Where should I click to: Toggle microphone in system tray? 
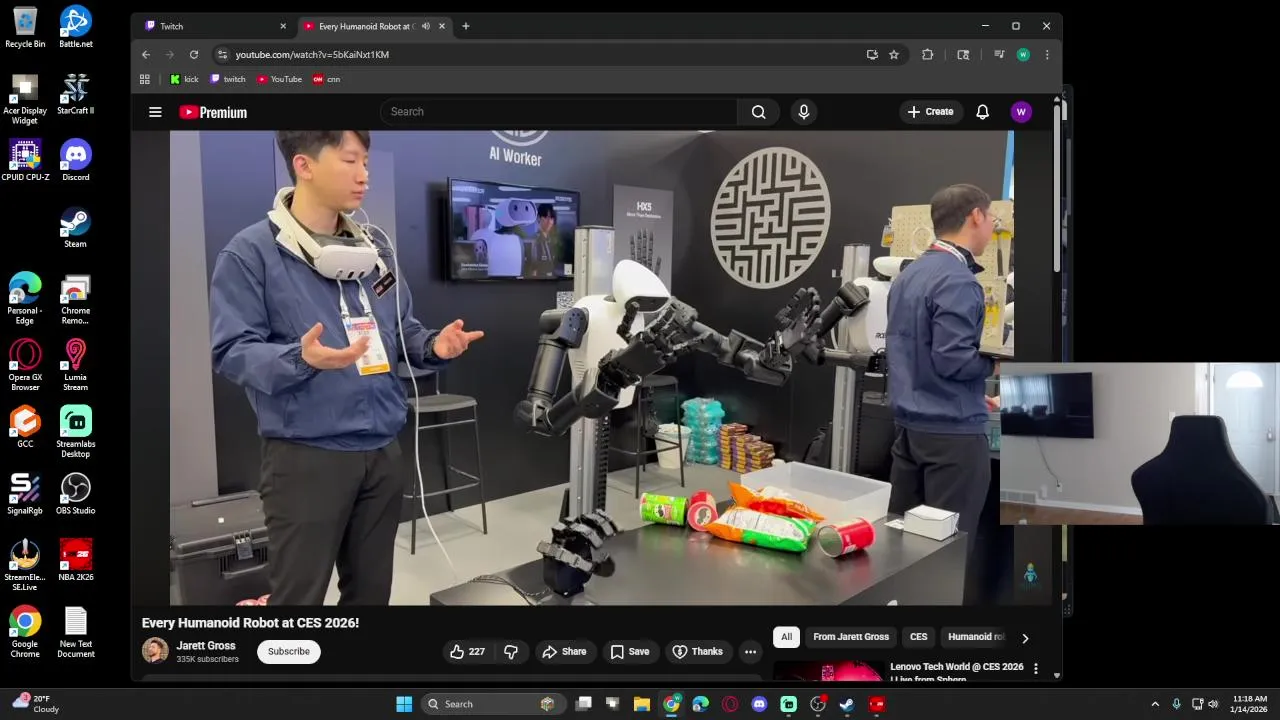click(1176, 704)
